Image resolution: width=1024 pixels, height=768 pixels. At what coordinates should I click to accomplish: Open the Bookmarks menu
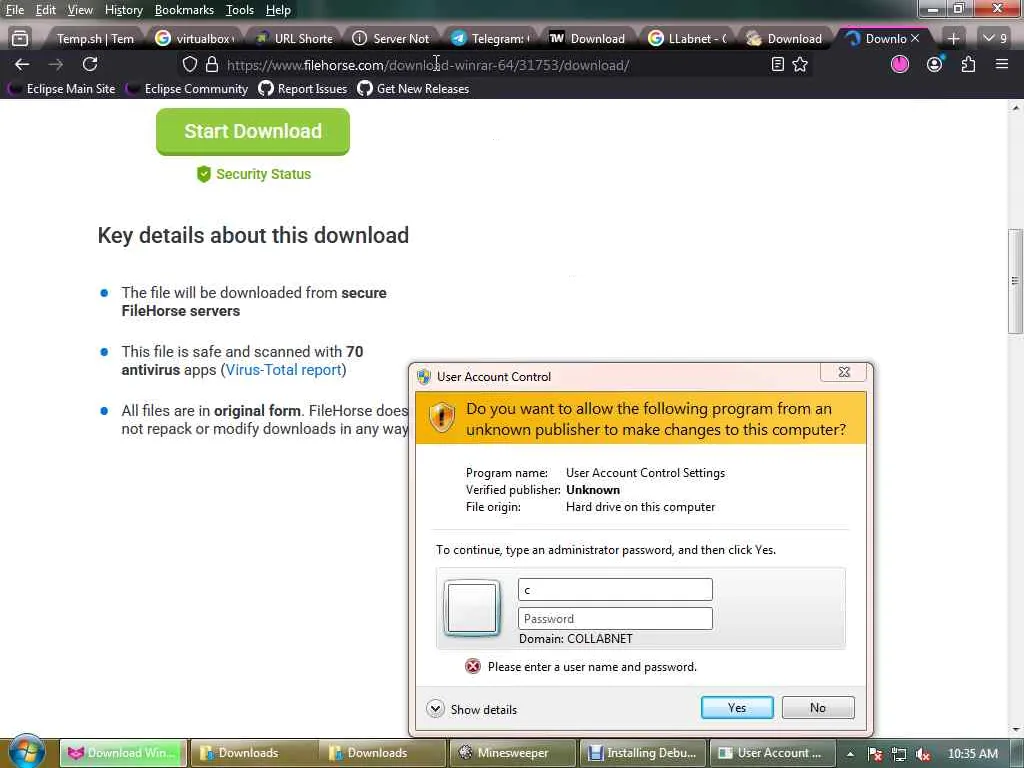pos(184,10)
